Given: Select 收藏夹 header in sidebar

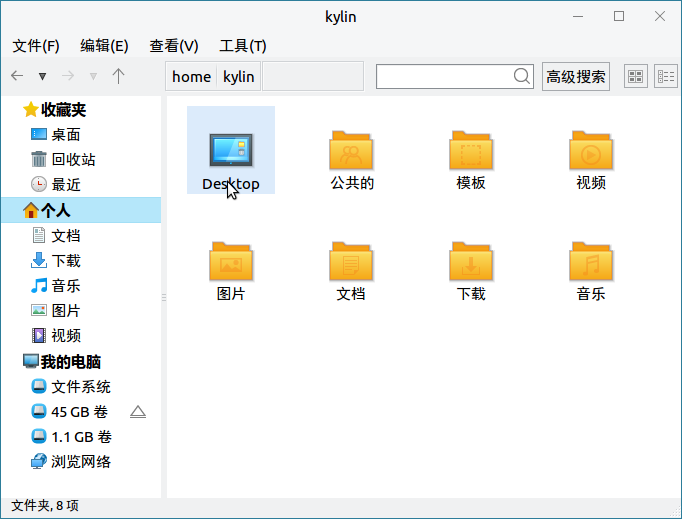Looking at the screenshot, I should (x=54, y=110).
